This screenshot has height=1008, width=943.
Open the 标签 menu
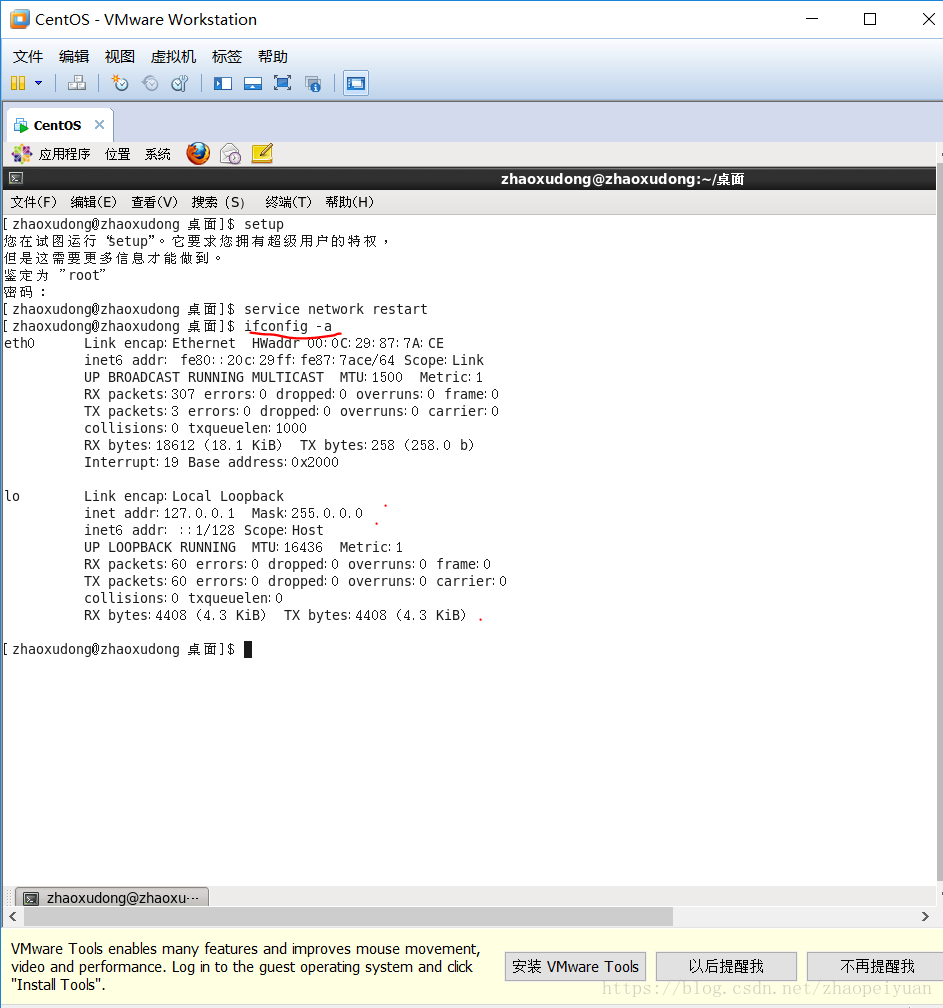coord(227,57)
